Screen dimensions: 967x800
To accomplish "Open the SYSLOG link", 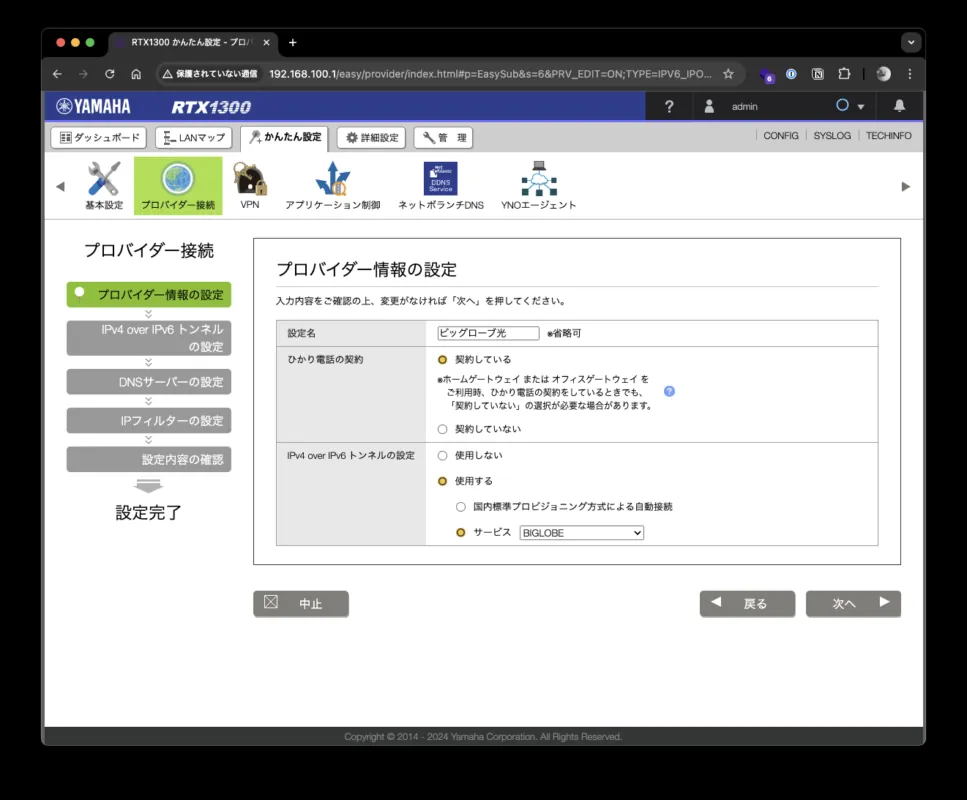I will (832, 136).
